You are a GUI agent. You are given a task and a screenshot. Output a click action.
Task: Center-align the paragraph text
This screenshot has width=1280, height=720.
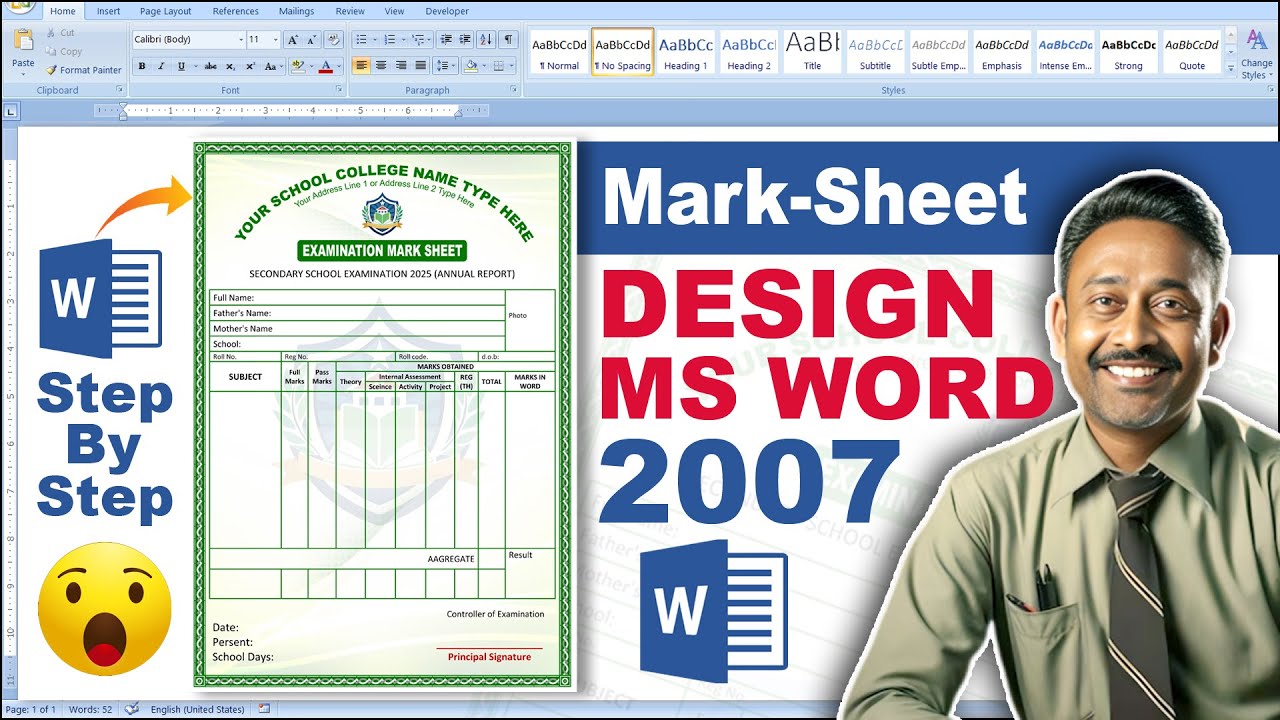[x=382, y=66]
